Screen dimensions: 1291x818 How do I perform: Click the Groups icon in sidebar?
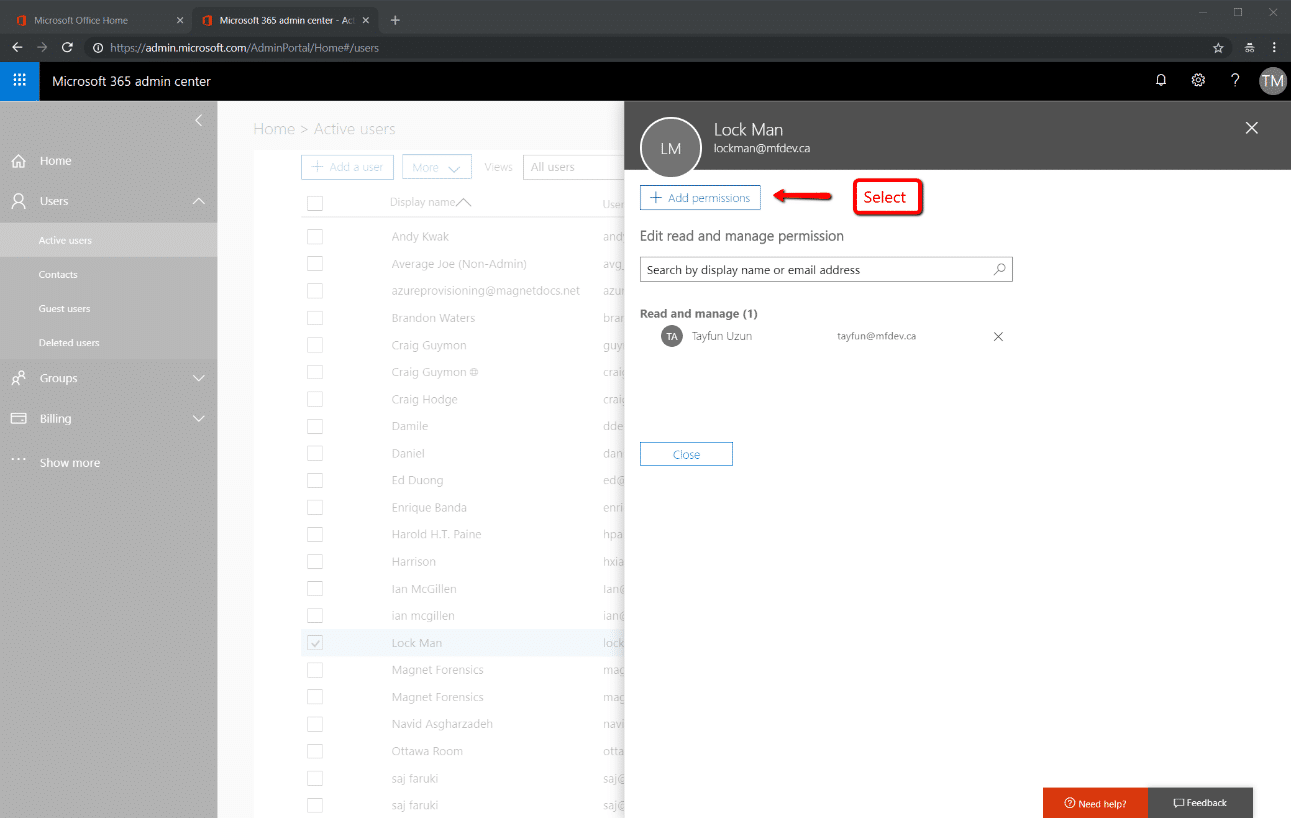pyautogui.click(x=18, y=378)
